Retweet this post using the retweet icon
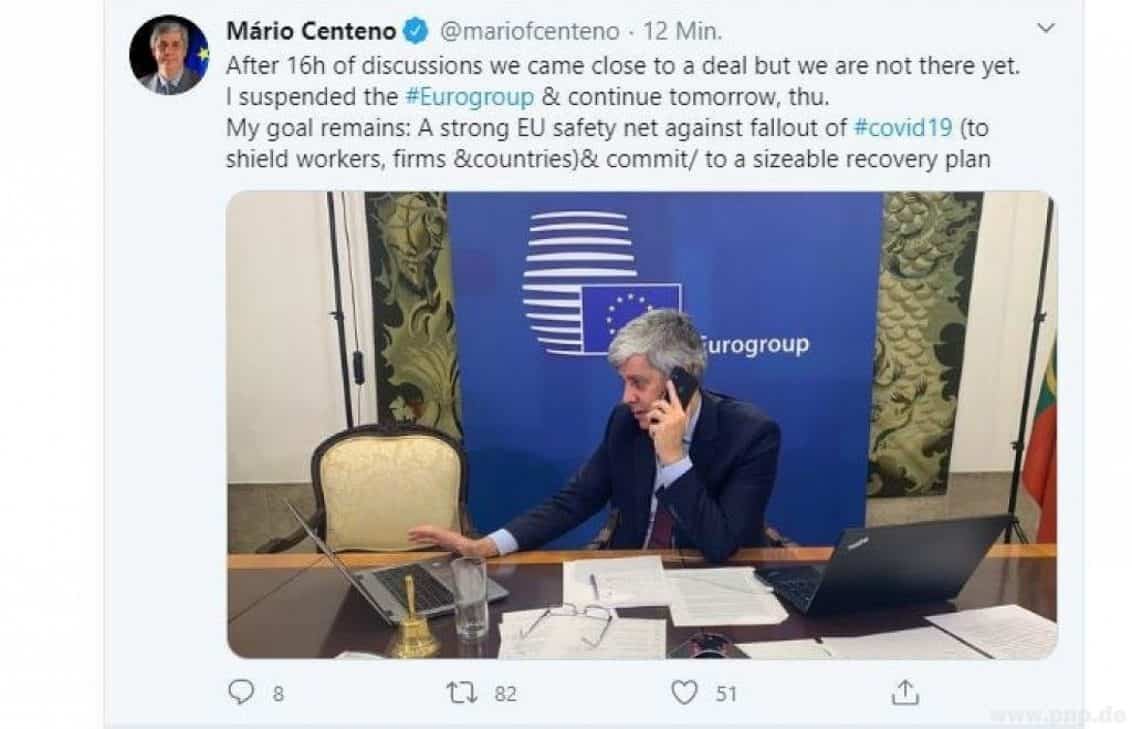The width and height of the screenshot is (1132, 729). 461,693
